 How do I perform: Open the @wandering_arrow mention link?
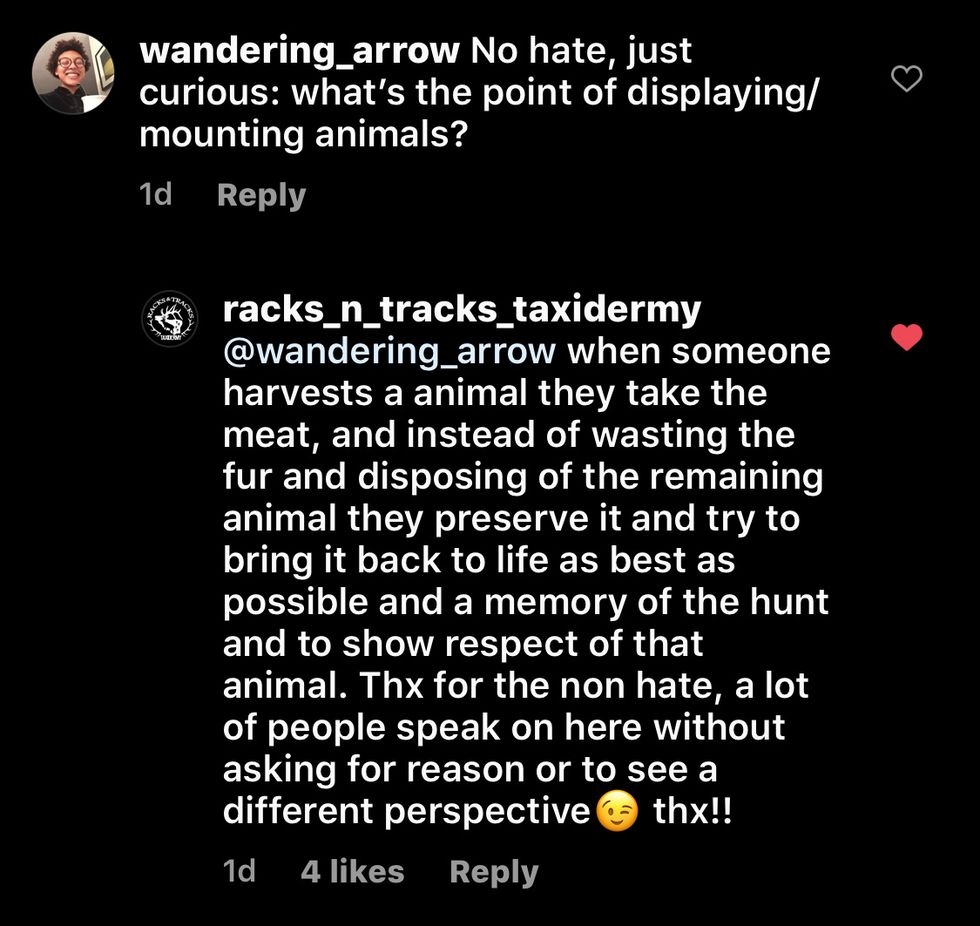tap(389, 352)
